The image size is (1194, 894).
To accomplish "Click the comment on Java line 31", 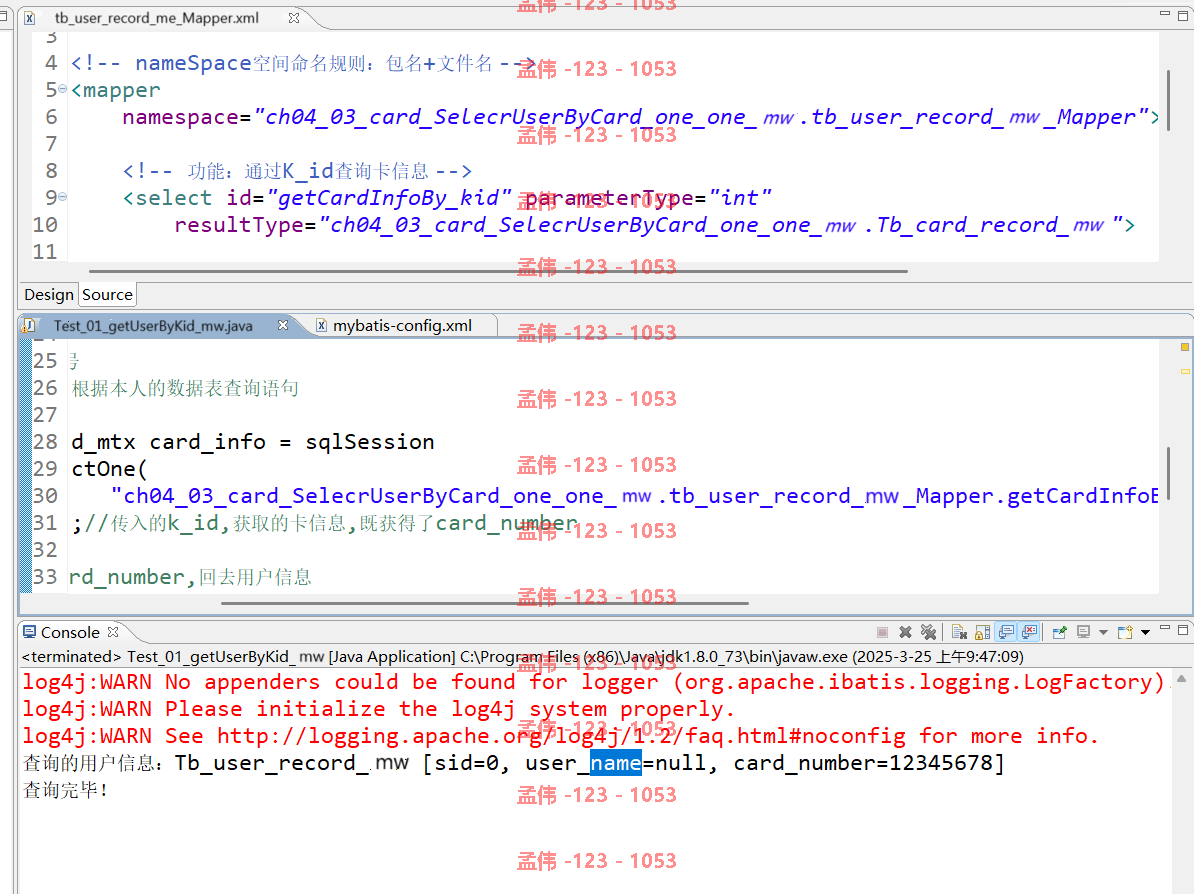I will (x=331, y=523).
